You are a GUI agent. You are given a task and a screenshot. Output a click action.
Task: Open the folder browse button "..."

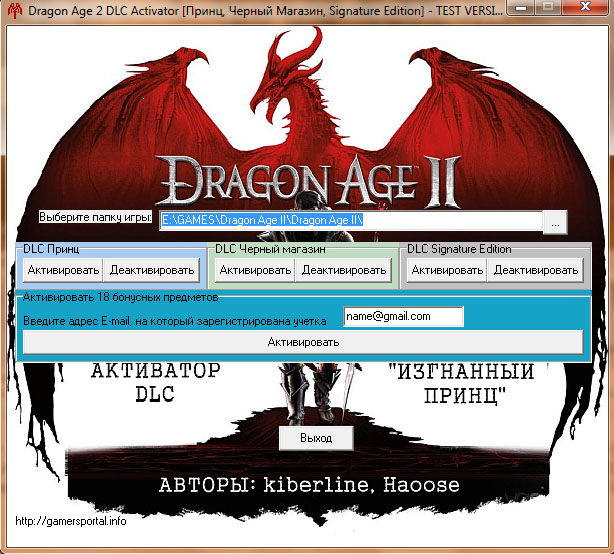coord(555,222)
